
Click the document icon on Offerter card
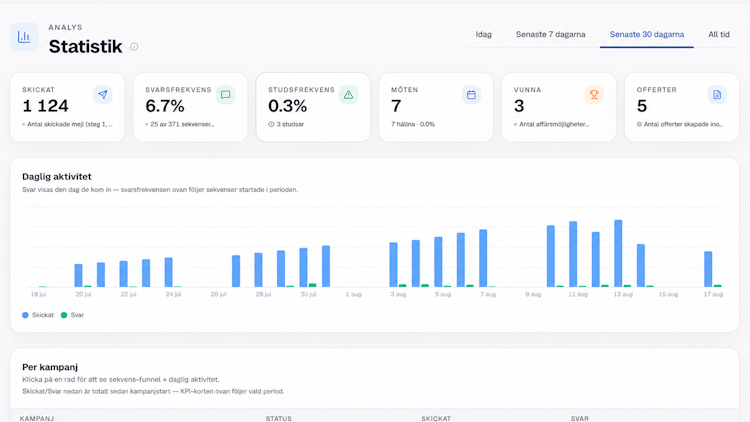[717, 95]
